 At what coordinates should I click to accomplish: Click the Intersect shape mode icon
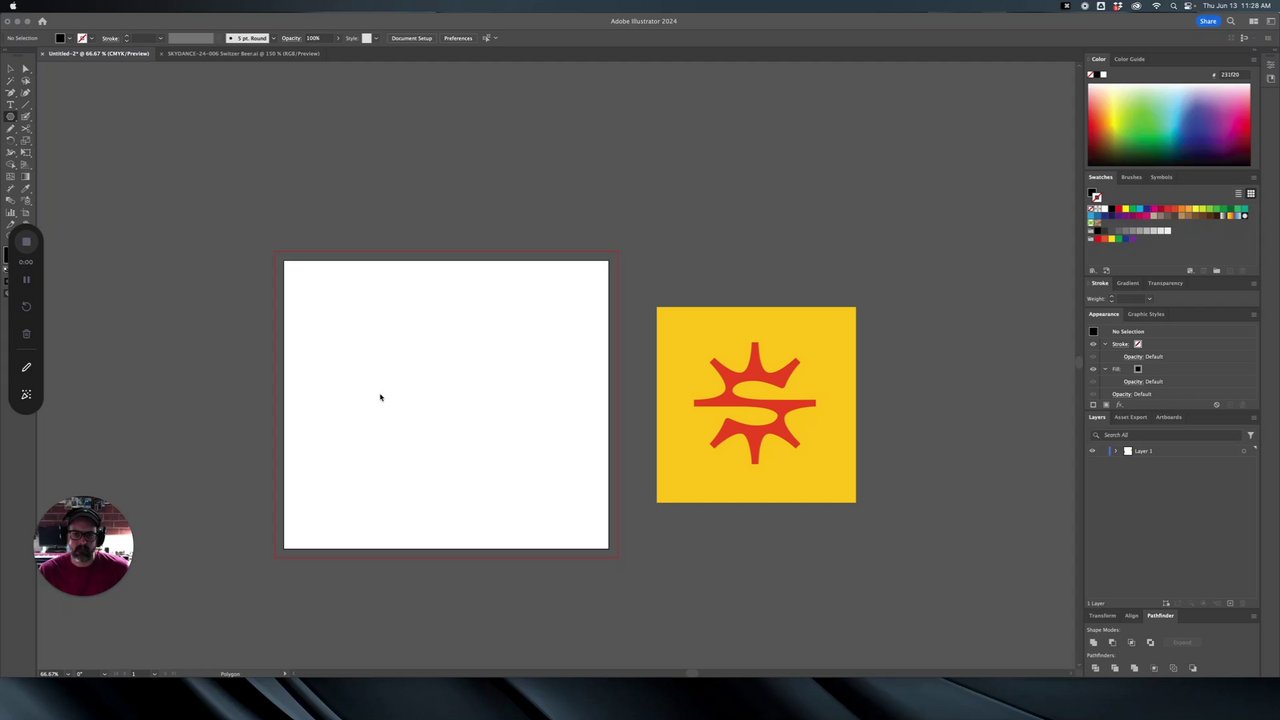click(x=1132, y=643)
